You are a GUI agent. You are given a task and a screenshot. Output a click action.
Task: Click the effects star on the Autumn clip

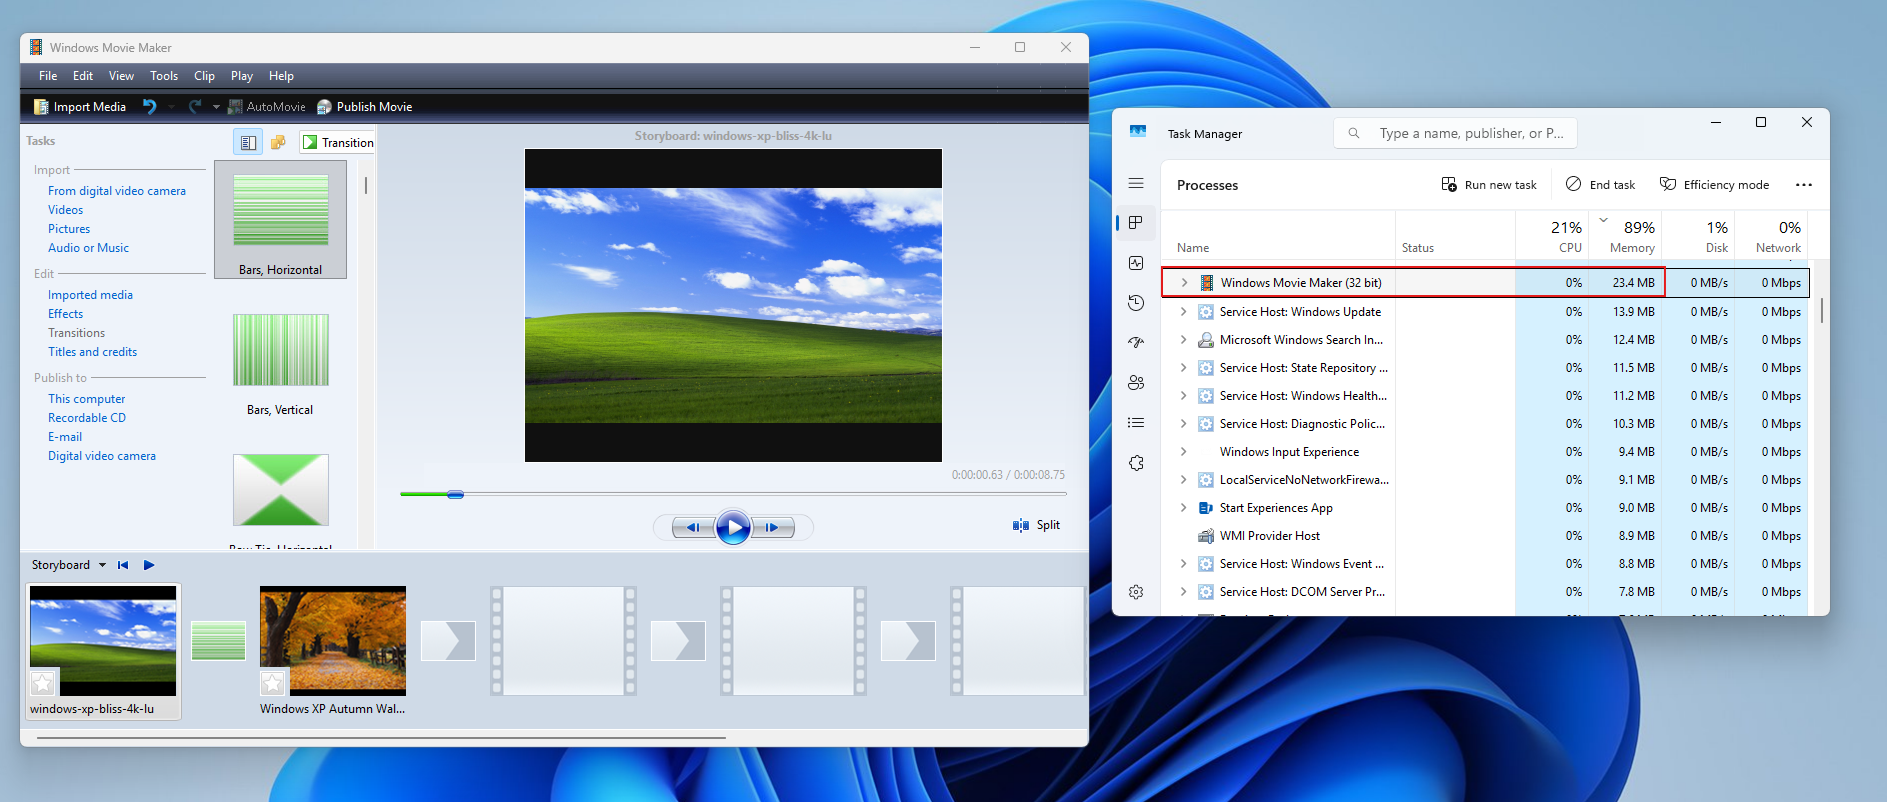point(273,683)
